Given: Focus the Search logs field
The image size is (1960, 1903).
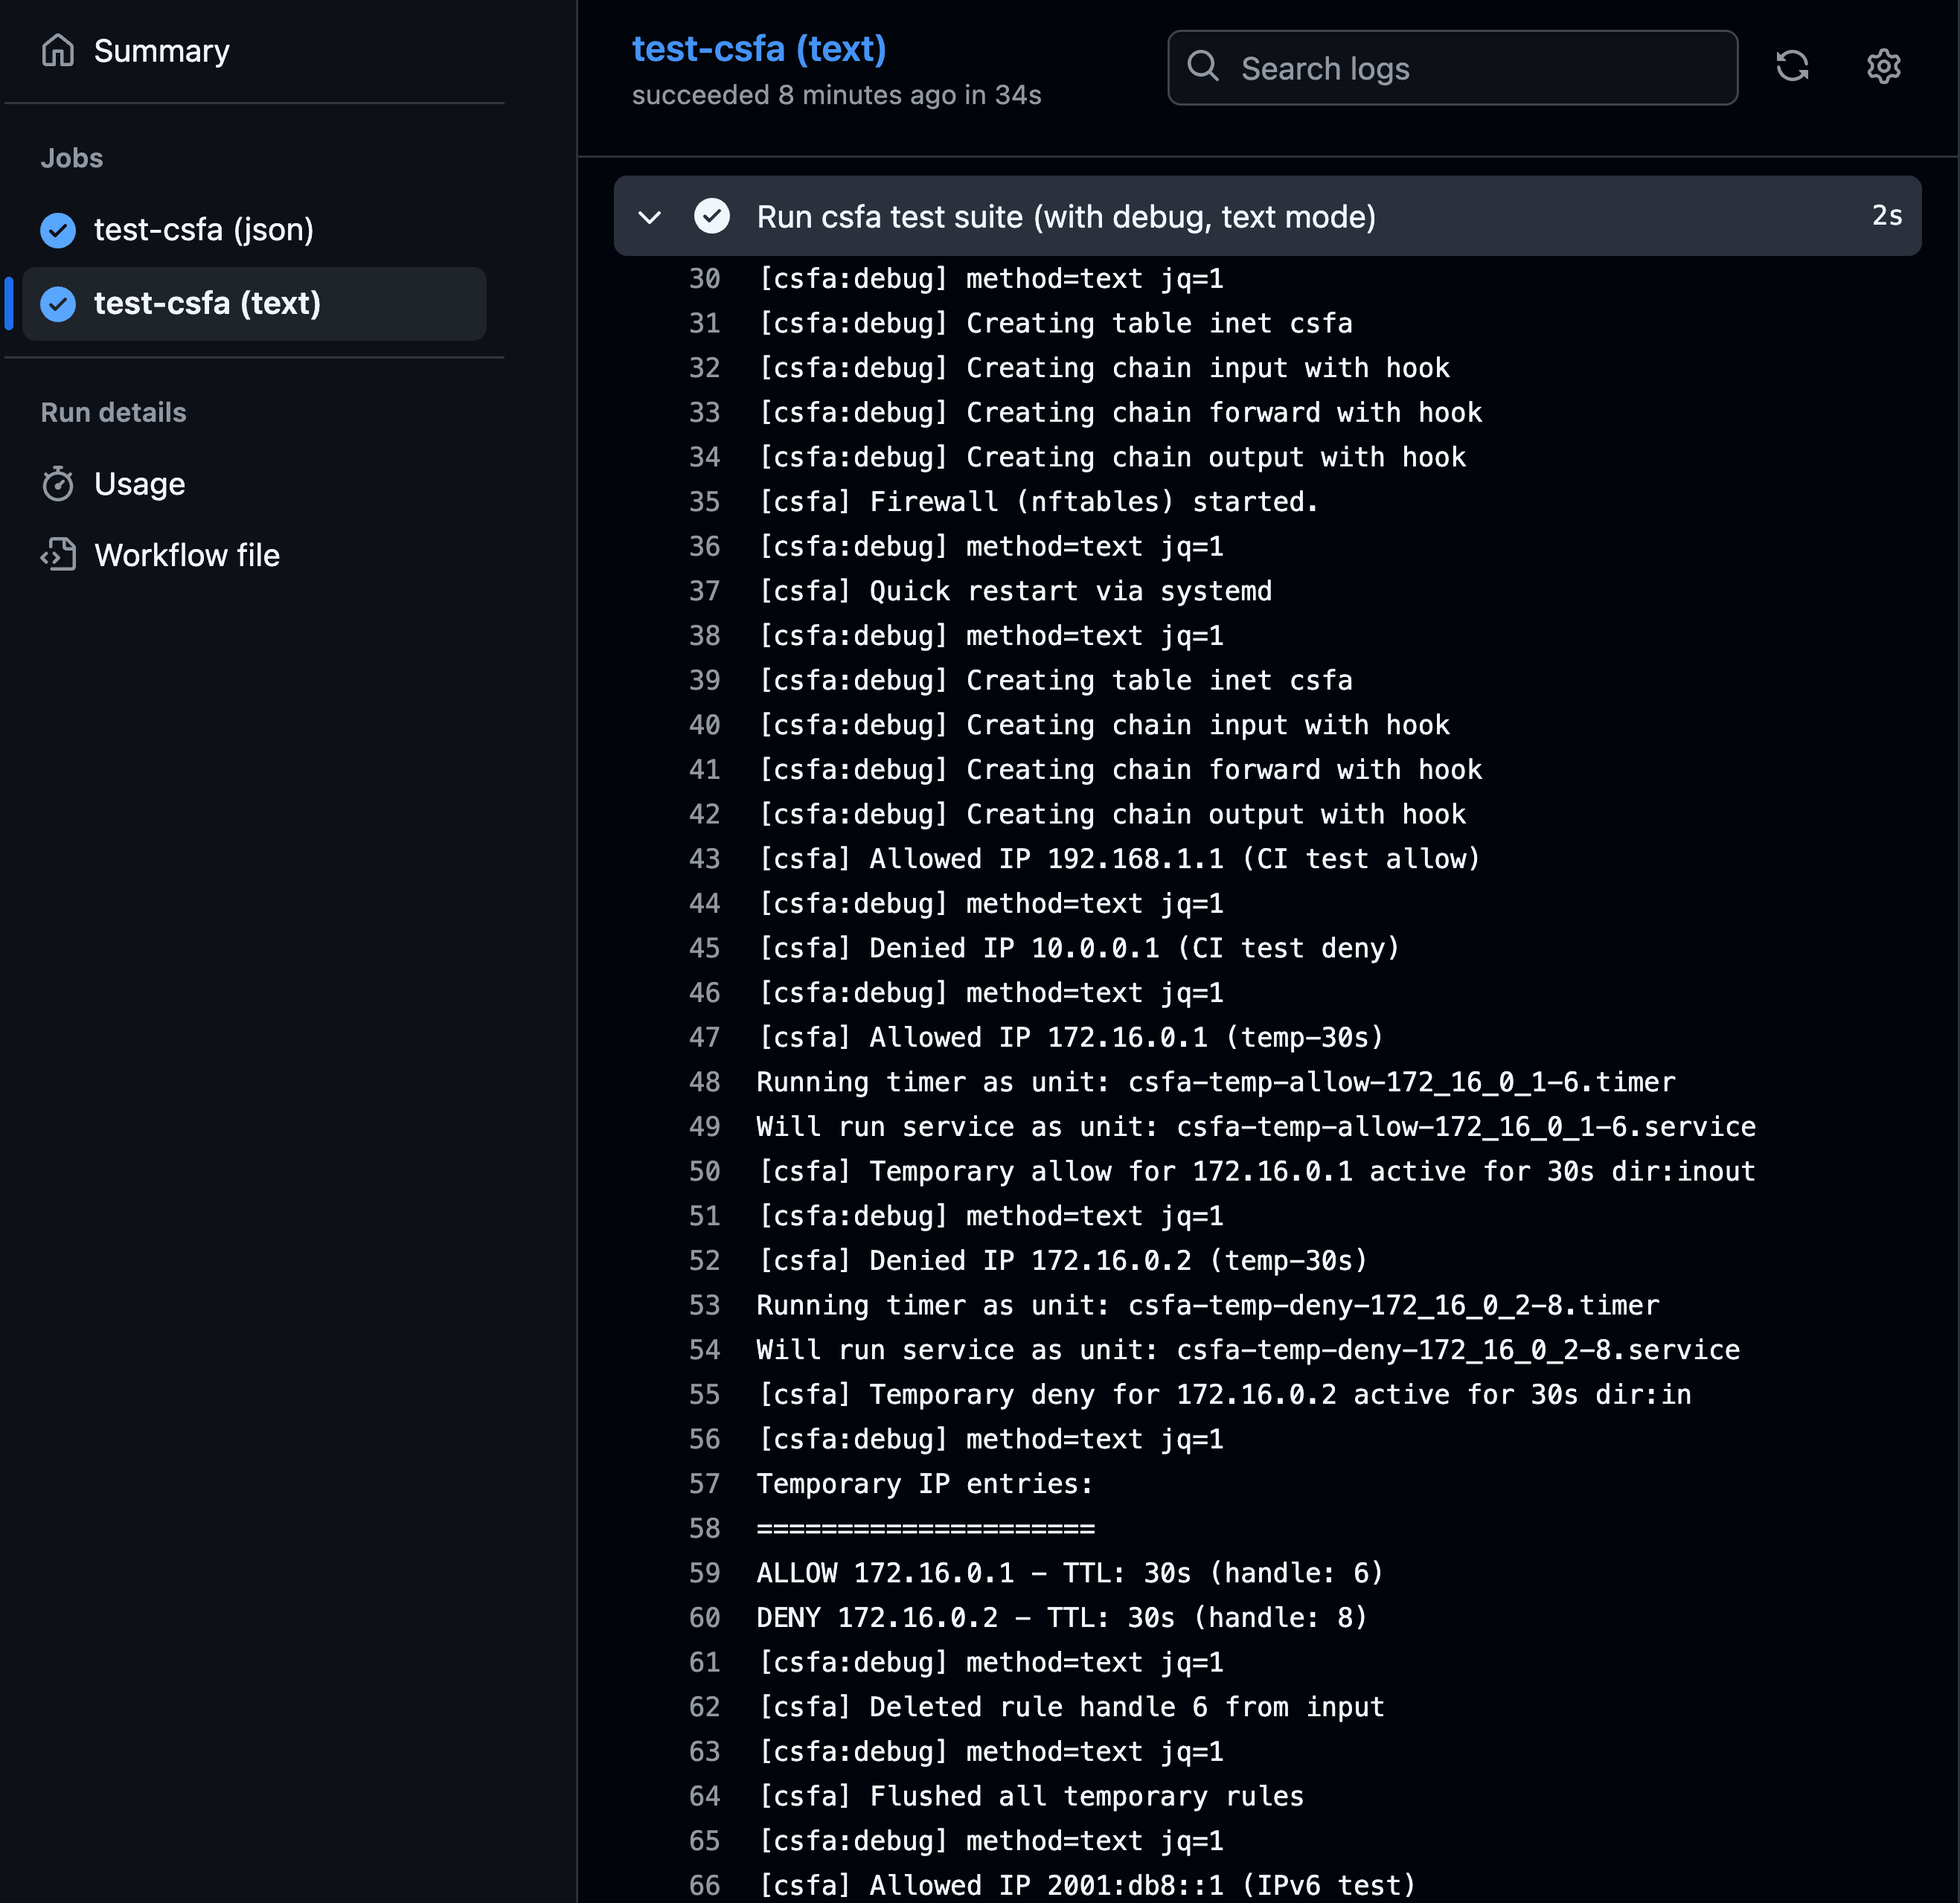Looking at the screenshot, I should 1452,68.
